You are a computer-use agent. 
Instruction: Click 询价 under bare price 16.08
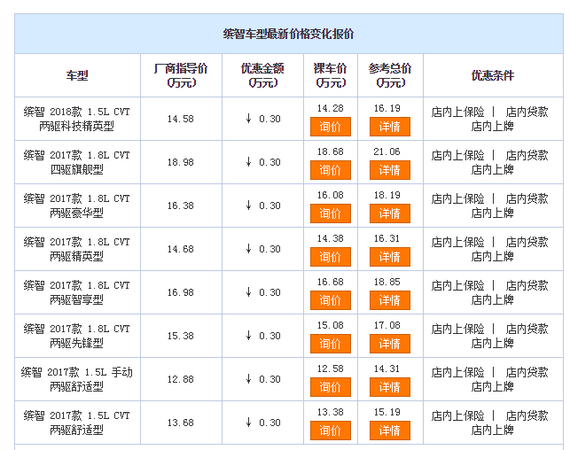click(x=330, y=213)
